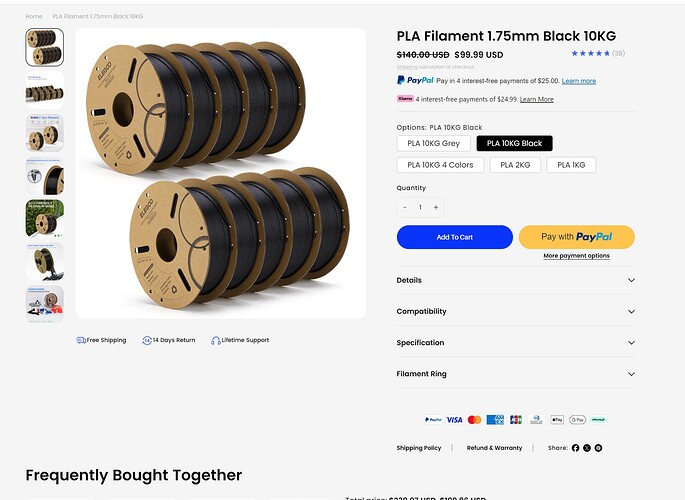Click the Mastercard payment icon
Image resolution: width=685 pixels, height=500 pixels.
tap(474, 420)
